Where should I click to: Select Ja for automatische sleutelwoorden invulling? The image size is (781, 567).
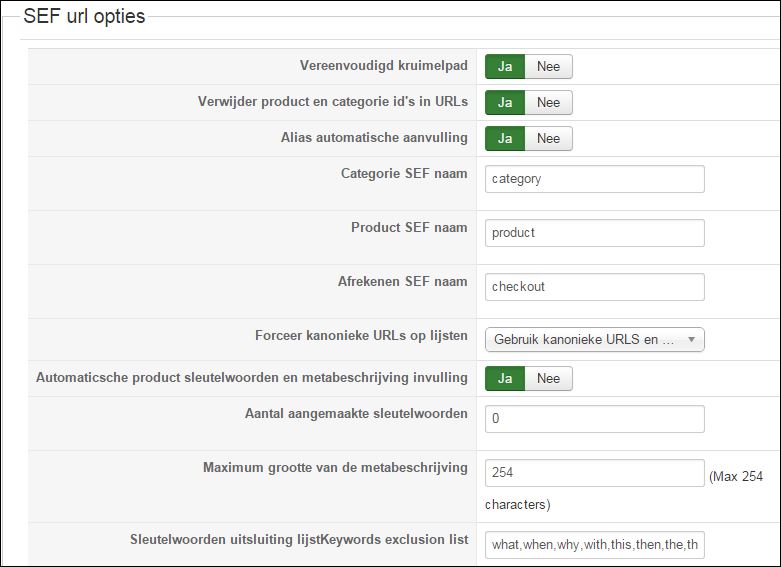click(505, 379)
